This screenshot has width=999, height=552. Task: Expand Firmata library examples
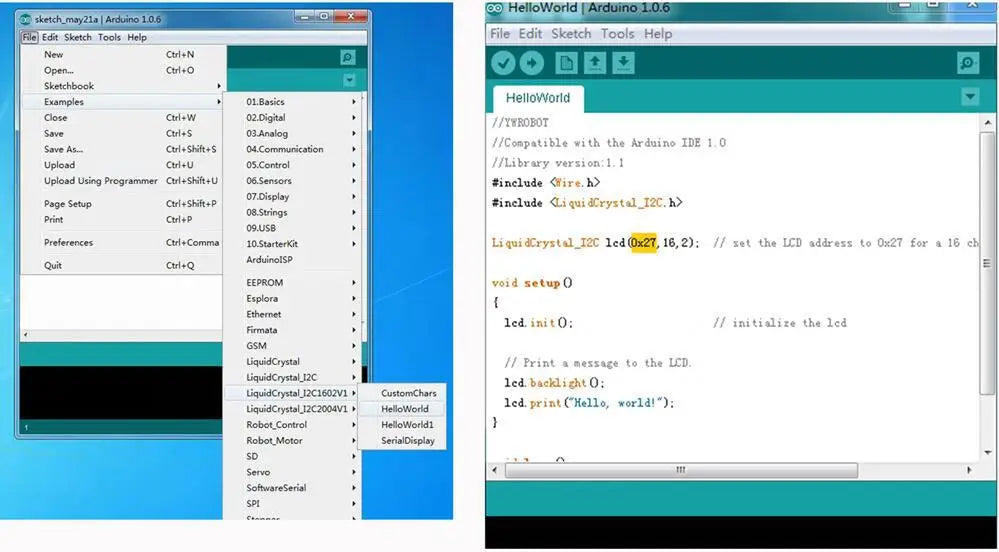coord(292,330)
